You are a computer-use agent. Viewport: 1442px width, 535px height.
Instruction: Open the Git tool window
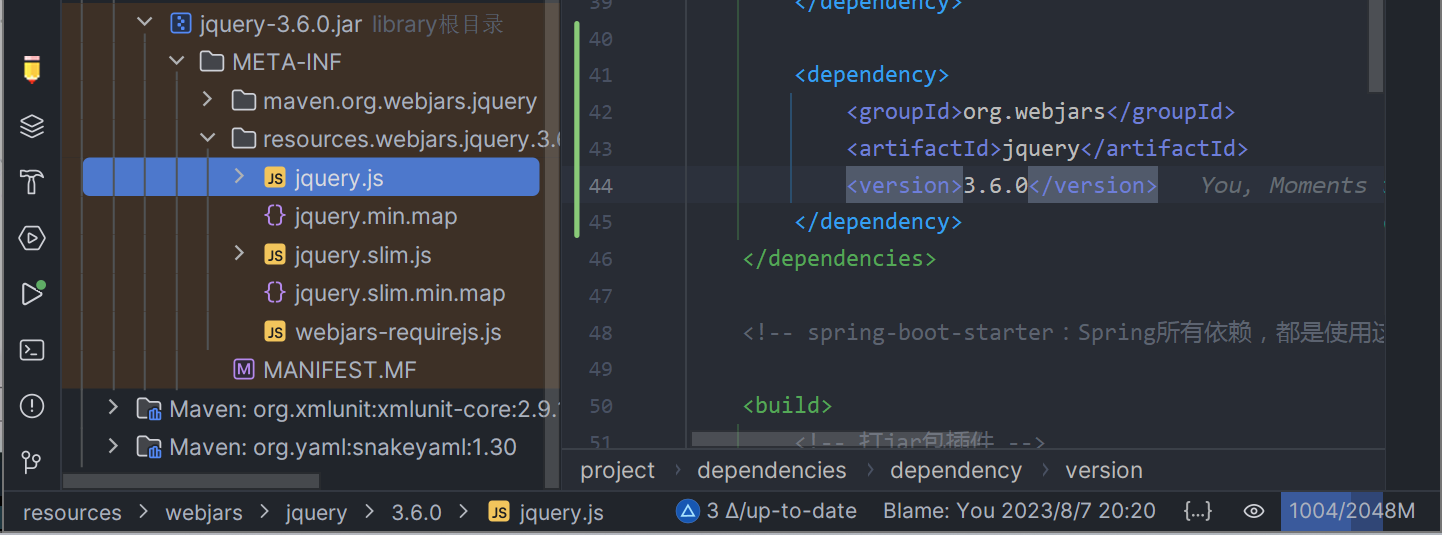pos(32,462)
